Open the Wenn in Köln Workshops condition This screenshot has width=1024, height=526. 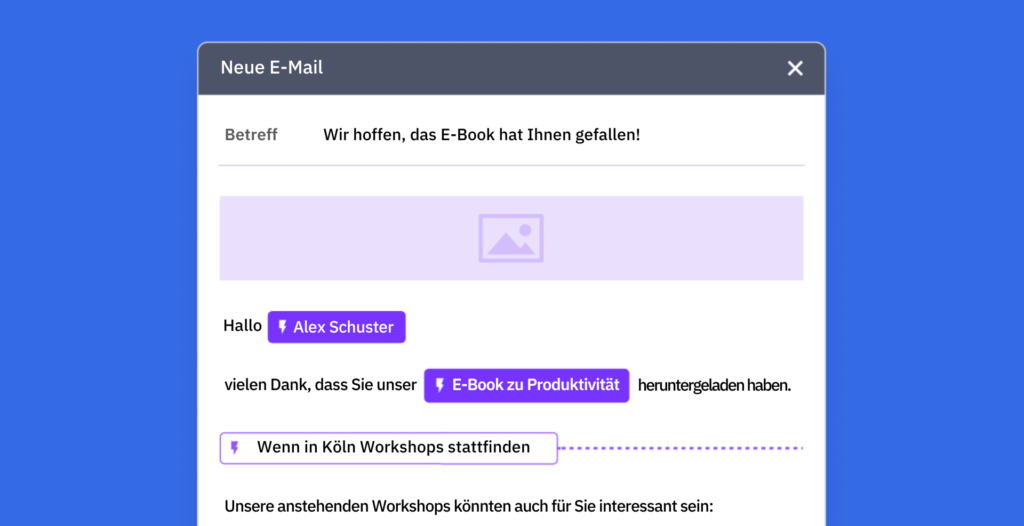[389, 448]
